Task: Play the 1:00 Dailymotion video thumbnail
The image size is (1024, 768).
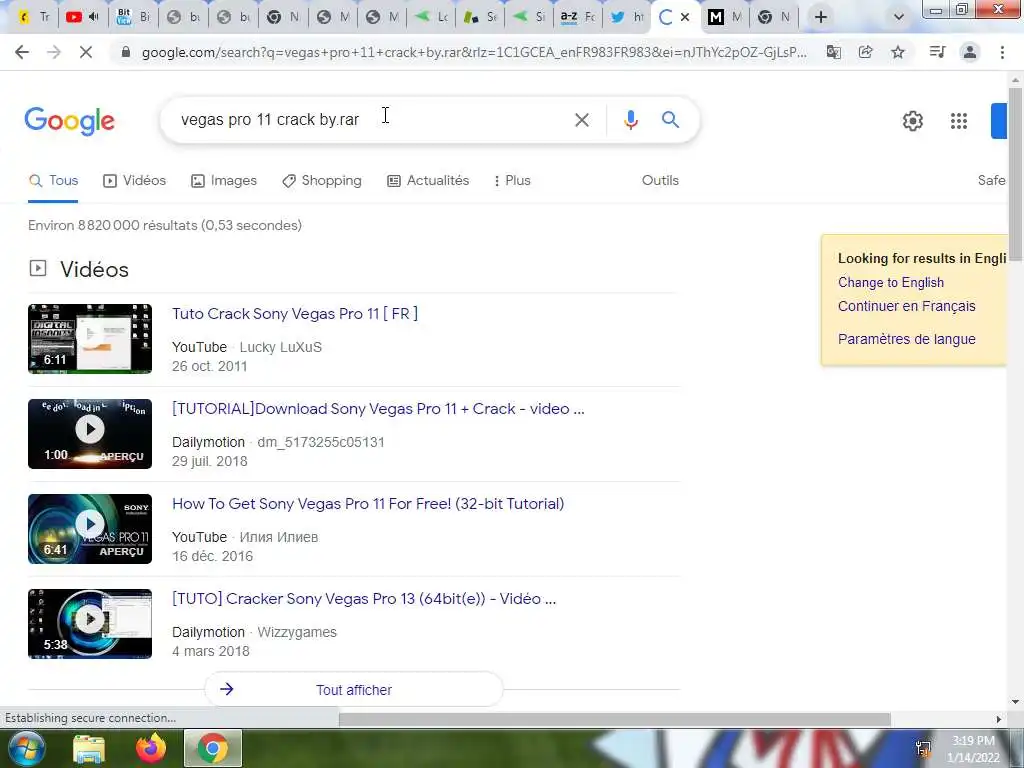Action: coord(90,434)
